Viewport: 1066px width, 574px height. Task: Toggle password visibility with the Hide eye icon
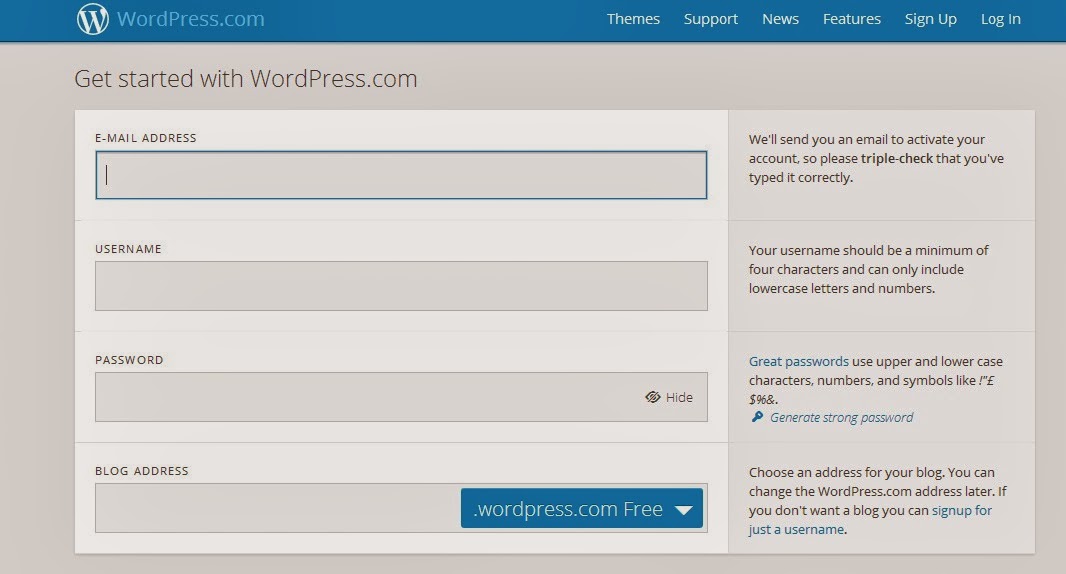tap(653, 397)
